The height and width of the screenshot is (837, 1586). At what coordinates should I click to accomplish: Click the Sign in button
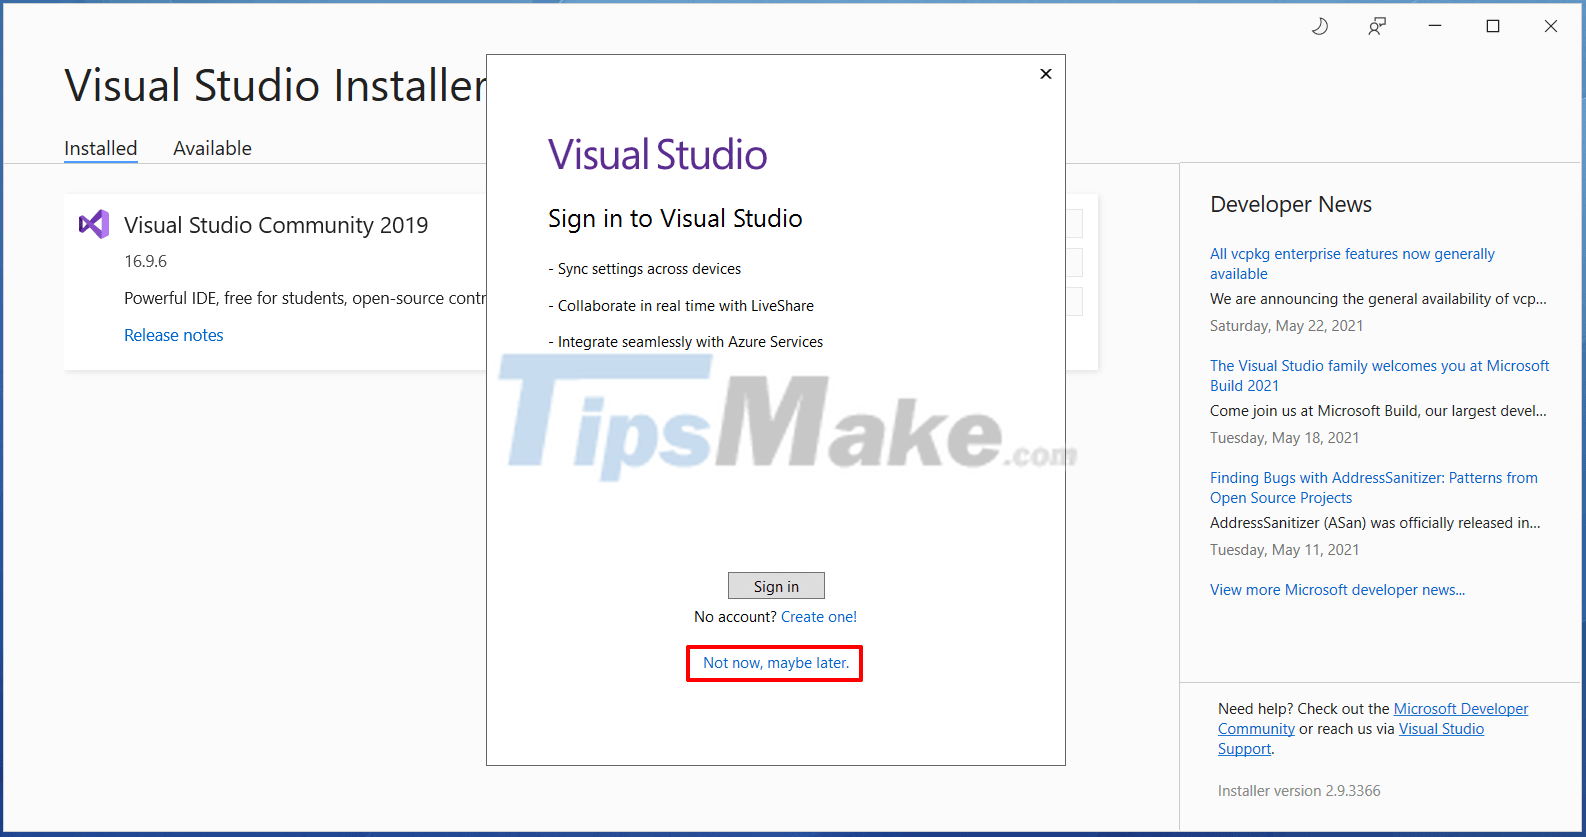tap(776, 586)
